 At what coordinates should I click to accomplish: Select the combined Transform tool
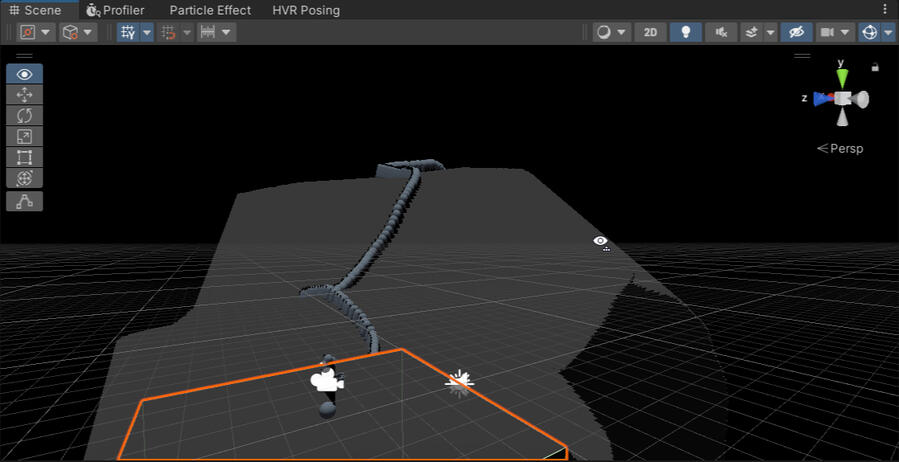[x=25, y=179]
